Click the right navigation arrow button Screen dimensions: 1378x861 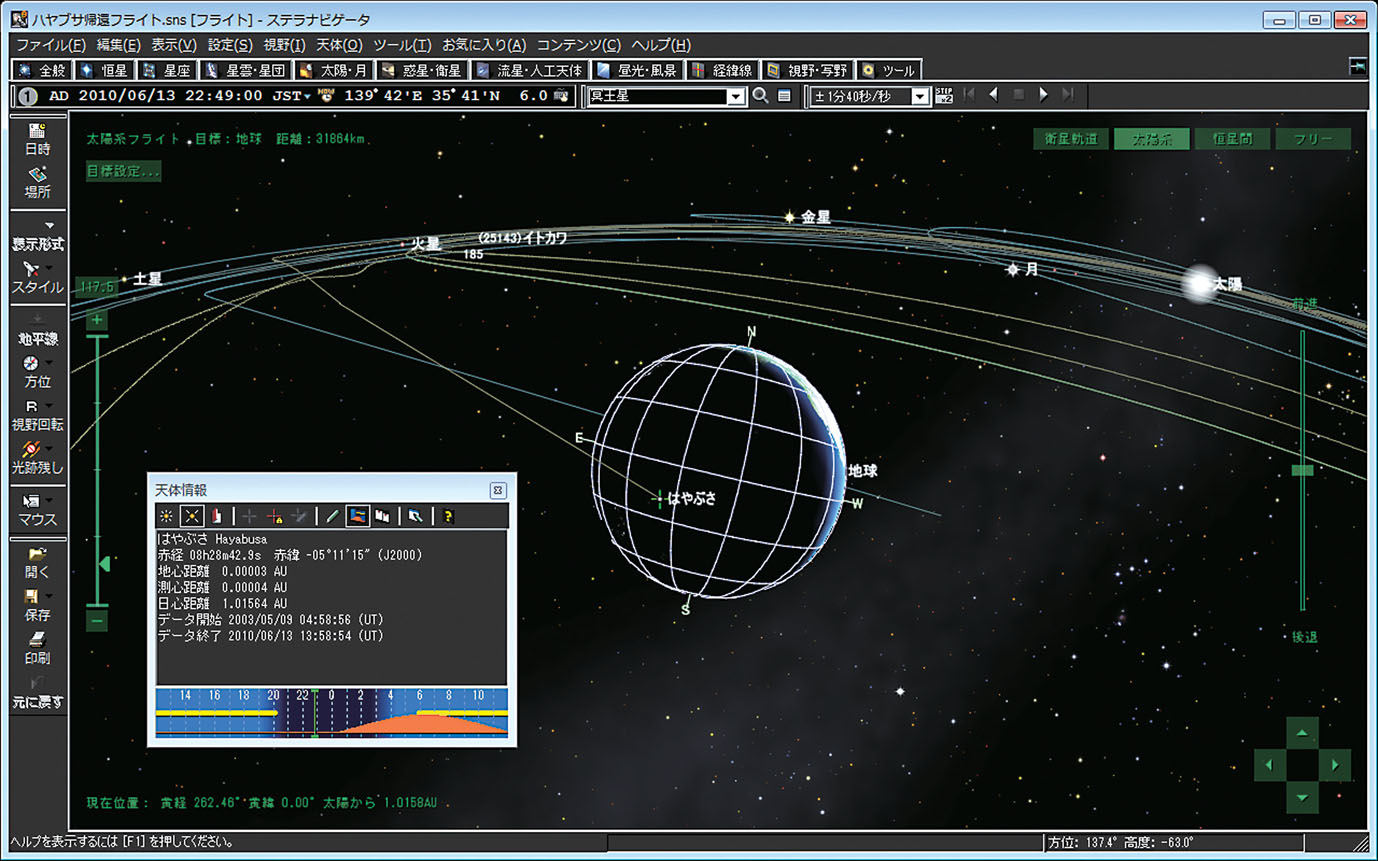(1335, 766)
